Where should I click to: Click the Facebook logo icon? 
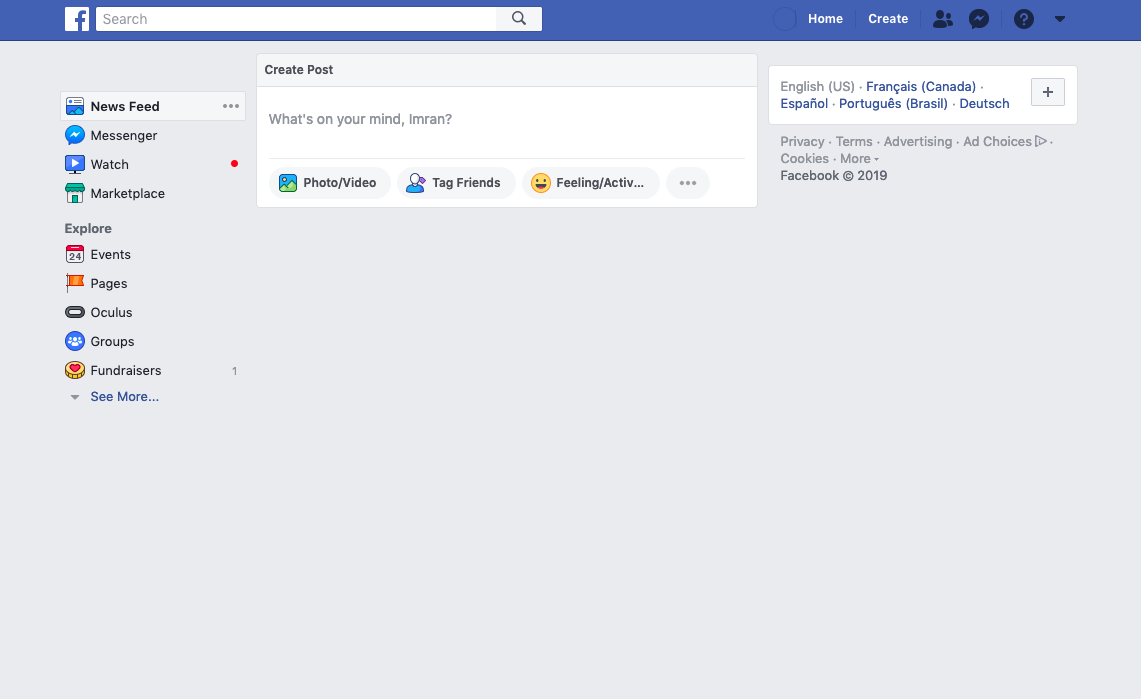pyautogui.click(x=77, y=19)
